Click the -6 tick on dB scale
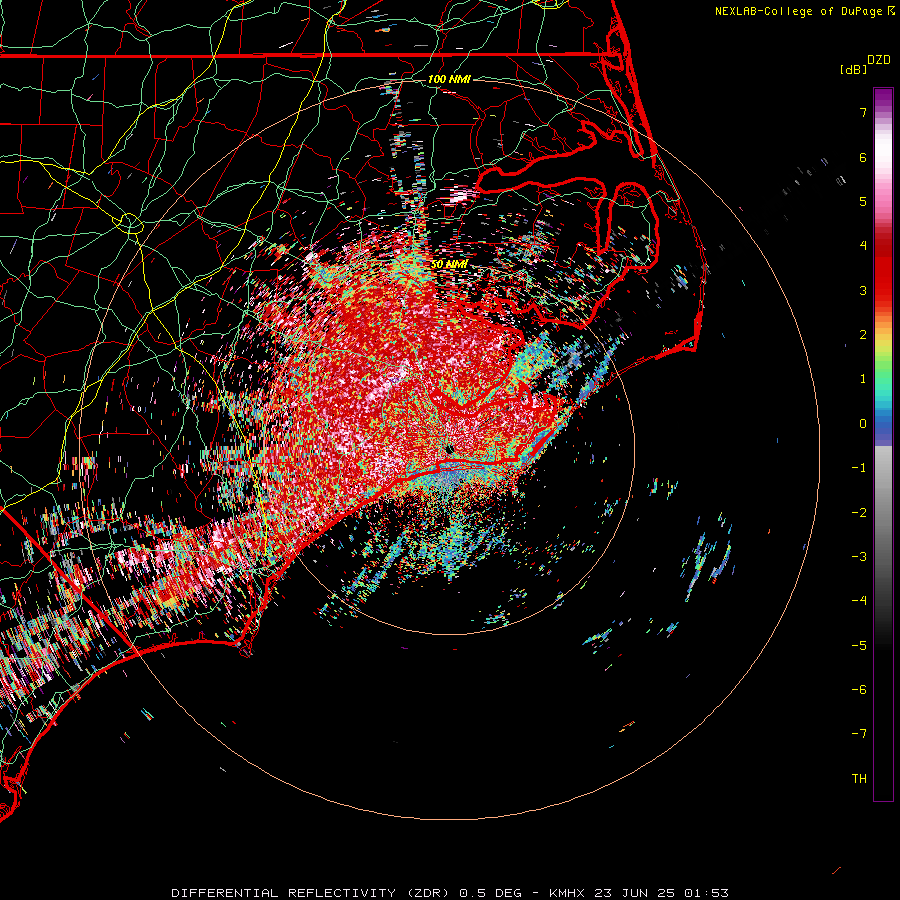The width and height of the screenshot is (900, 900). (x=859, y=689)
